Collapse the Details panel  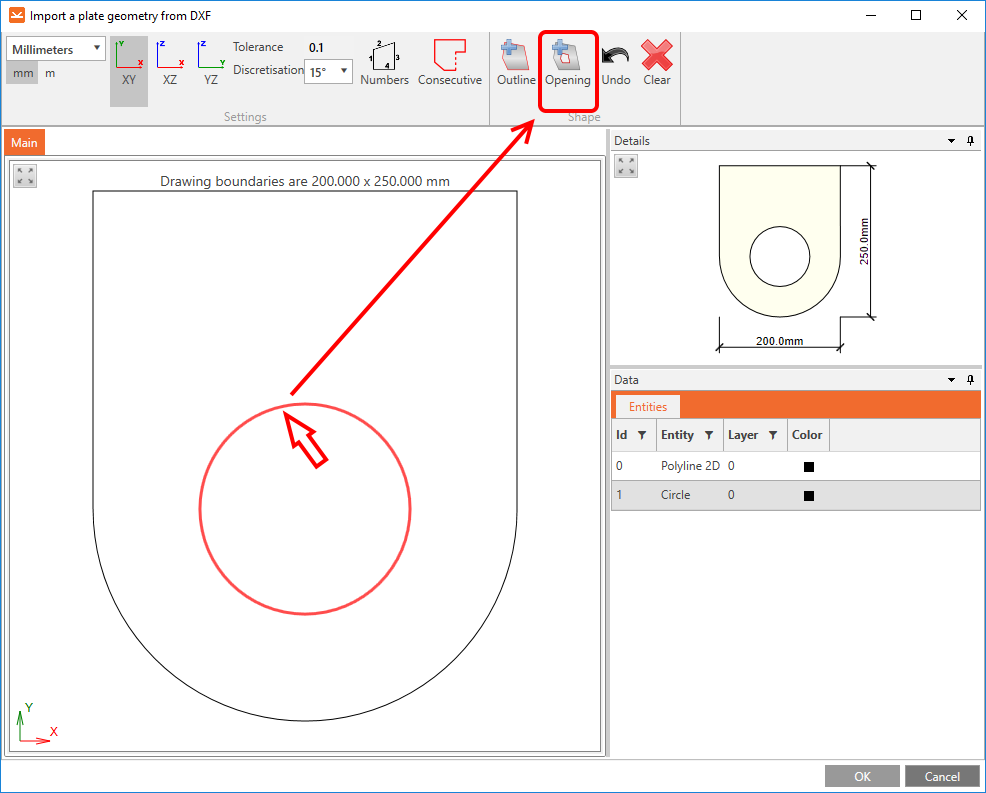pos(951,141)
